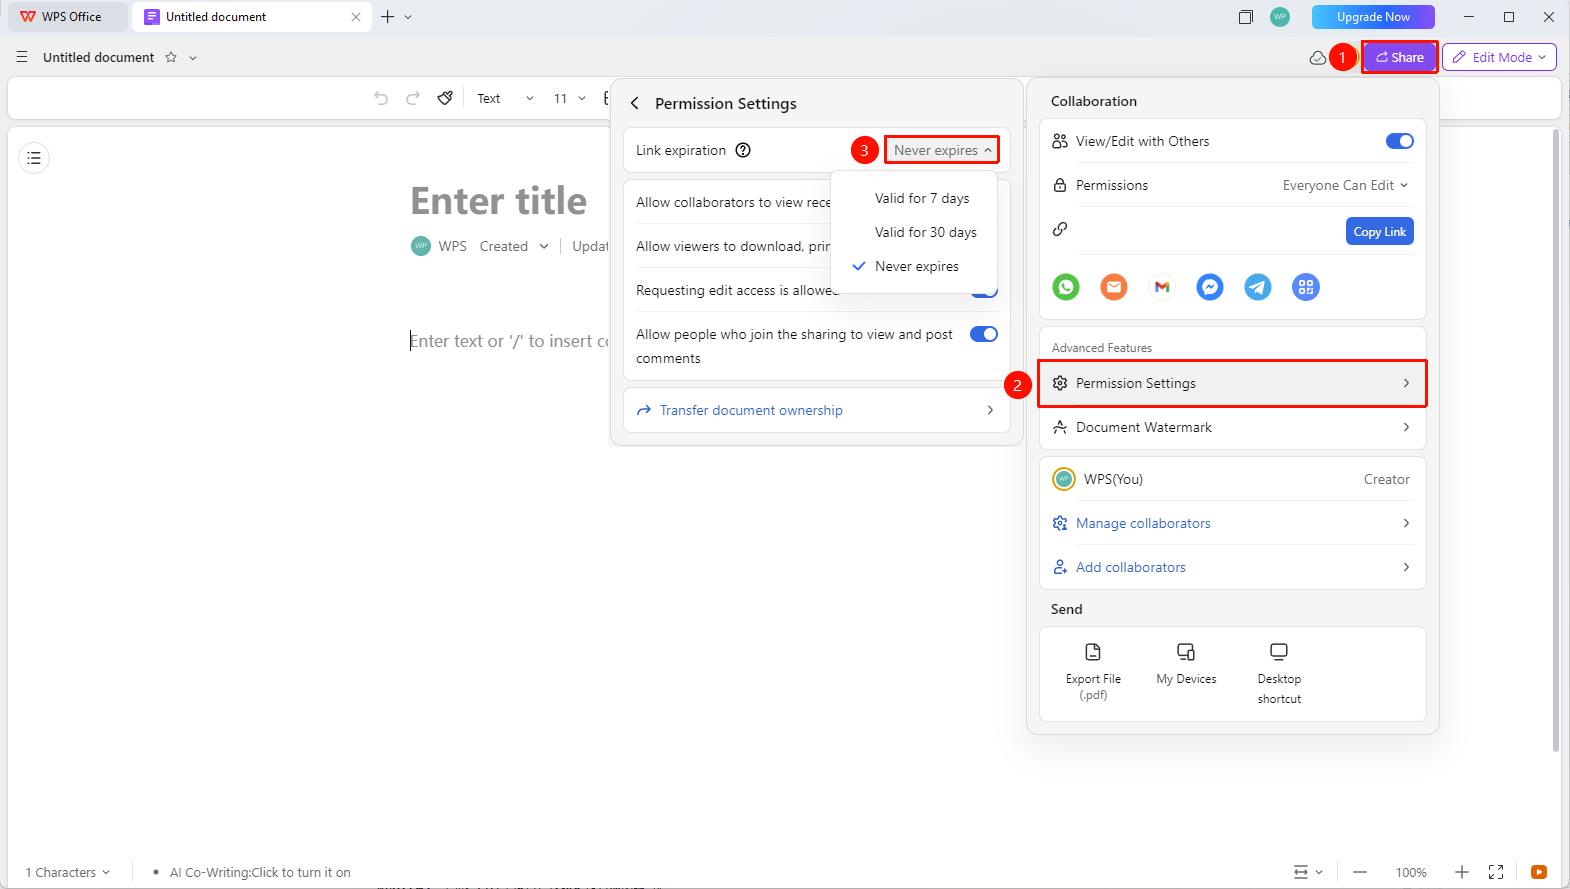The image size is (1570, 889).
Task: Click the Enter title field
Action: tap(499, 201)
